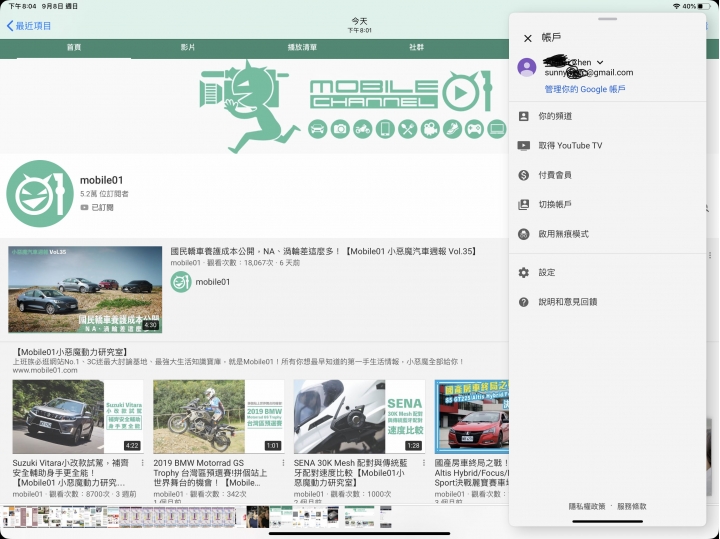Open 付費會員 menu entry
The width and height of the screenshot is (720, 539).
[607, 175]
